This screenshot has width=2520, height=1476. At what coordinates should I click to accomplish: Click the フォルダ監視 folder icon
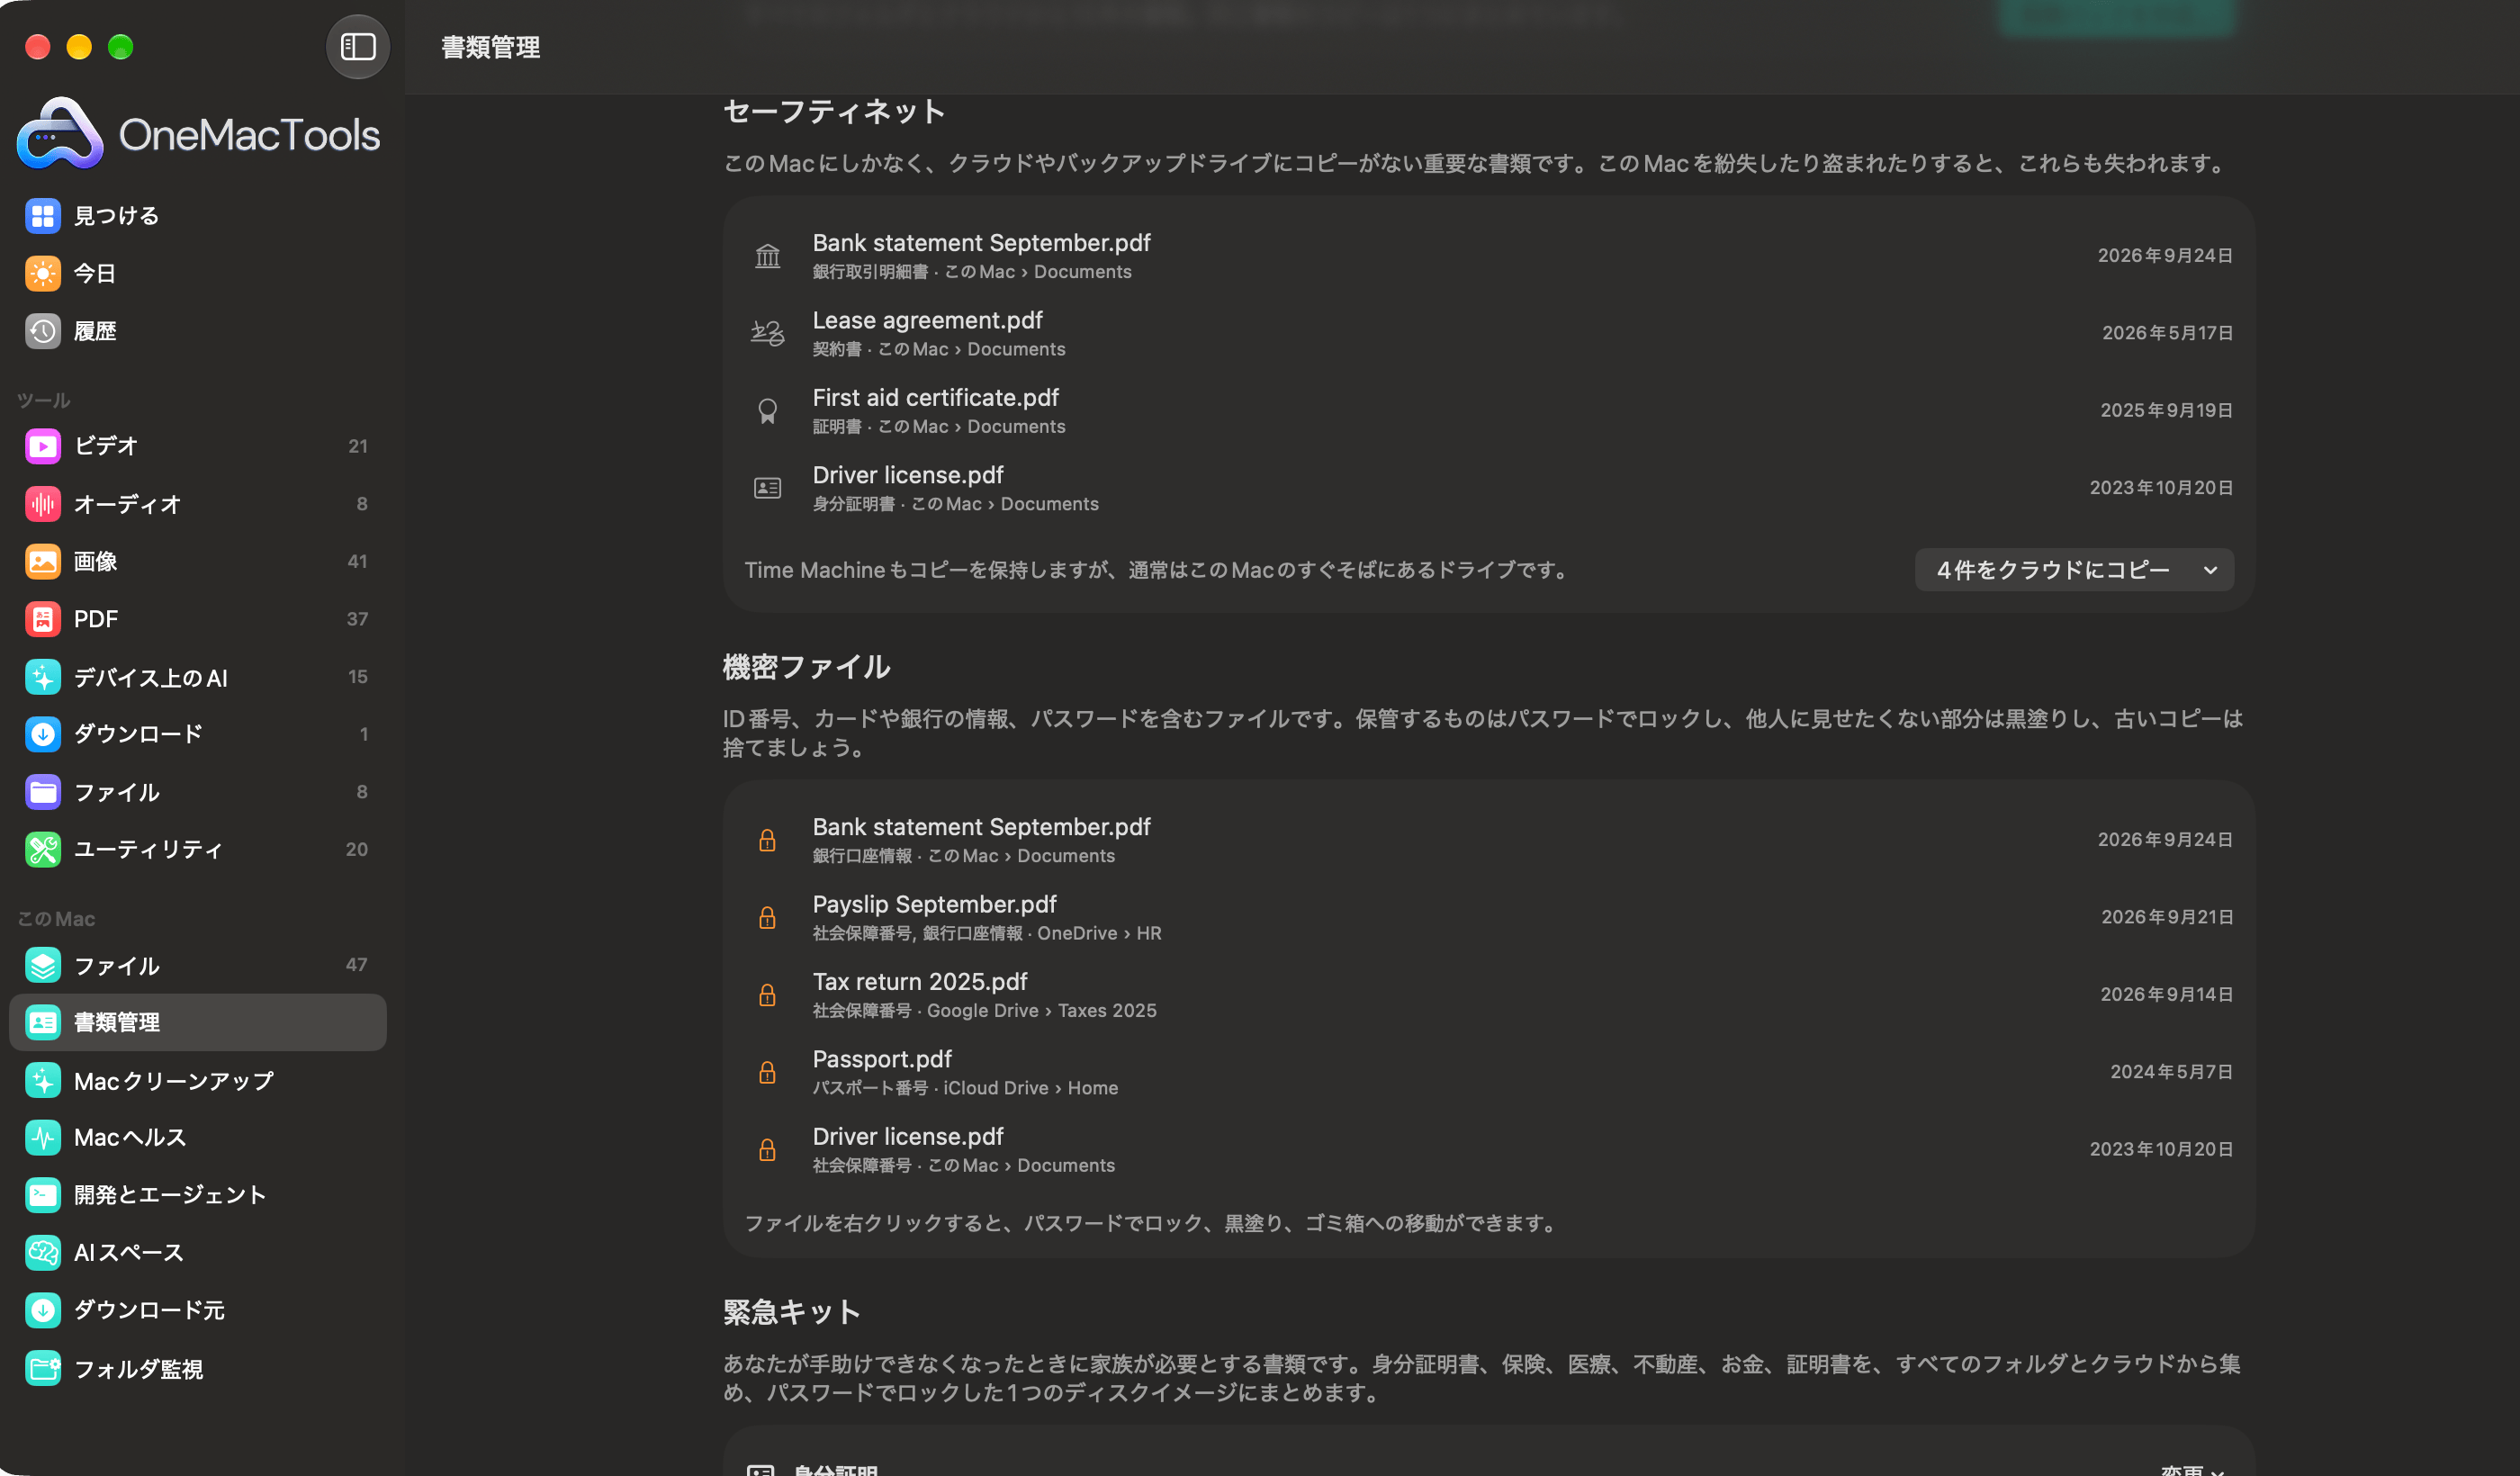[43, 1368]
